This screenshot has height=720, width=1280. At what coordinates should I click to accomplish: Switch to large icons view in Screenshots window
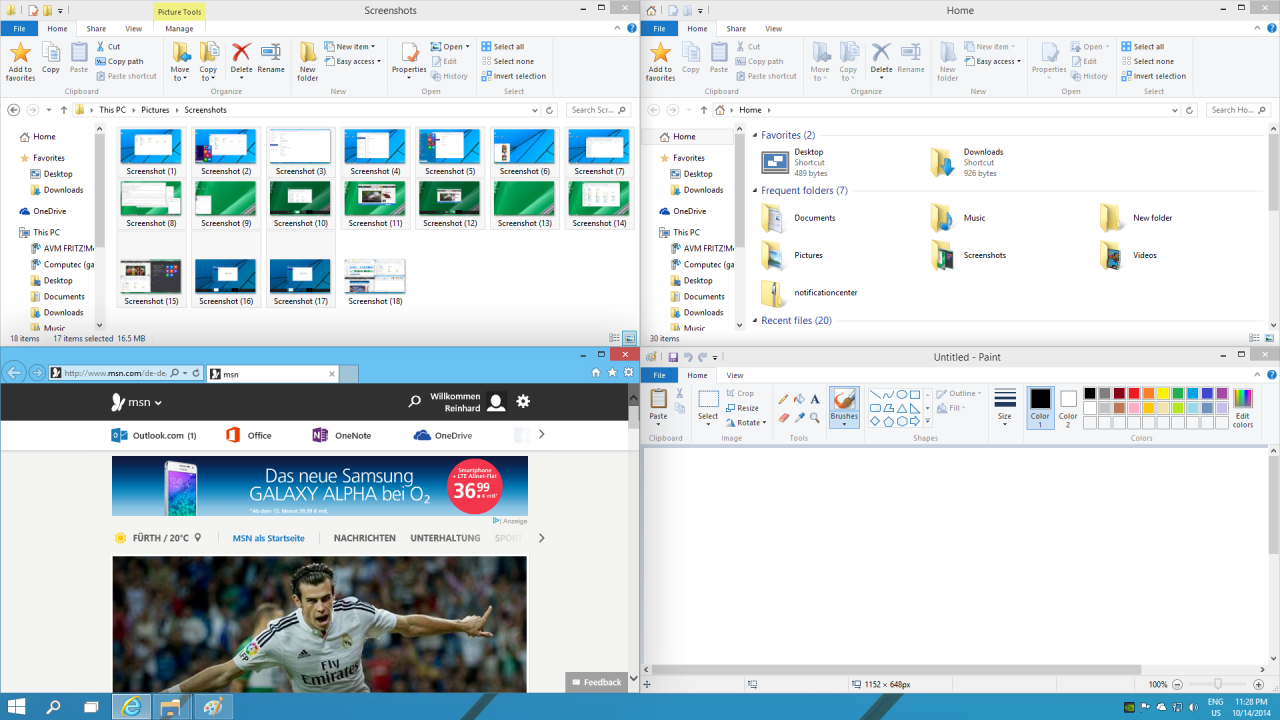point(630,339)
